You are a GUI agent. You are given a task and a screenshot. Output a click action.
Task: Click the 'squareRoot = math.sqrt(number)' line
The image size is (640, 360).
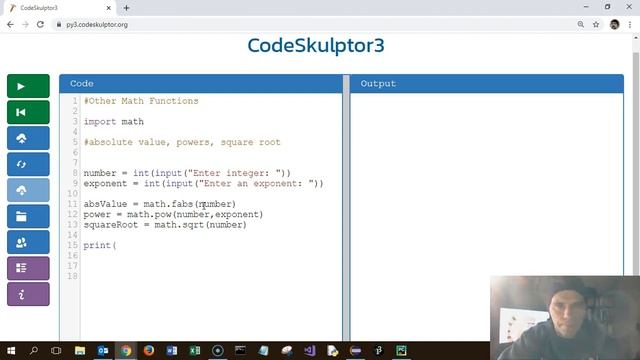click(x=165, y=225)
